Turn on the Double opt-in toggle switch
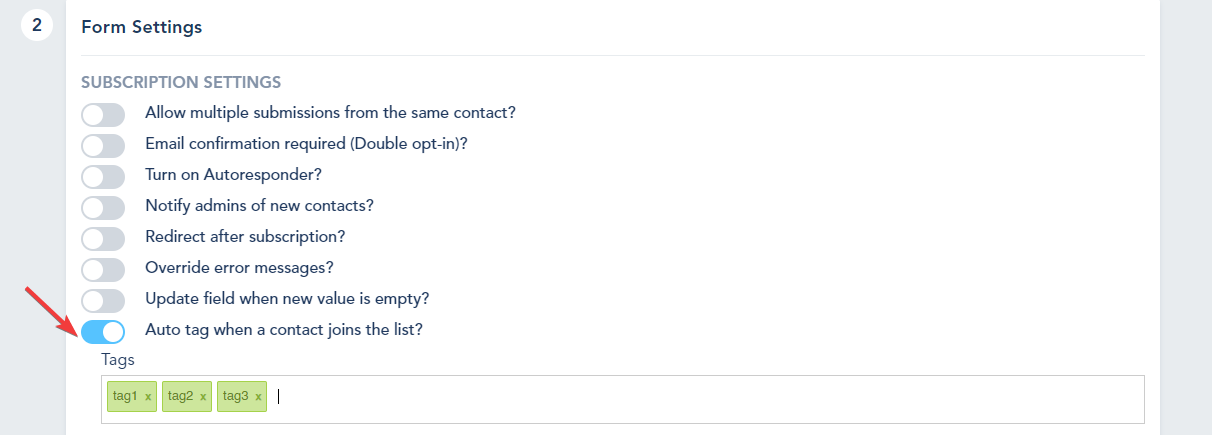 [x=103, y=146]
